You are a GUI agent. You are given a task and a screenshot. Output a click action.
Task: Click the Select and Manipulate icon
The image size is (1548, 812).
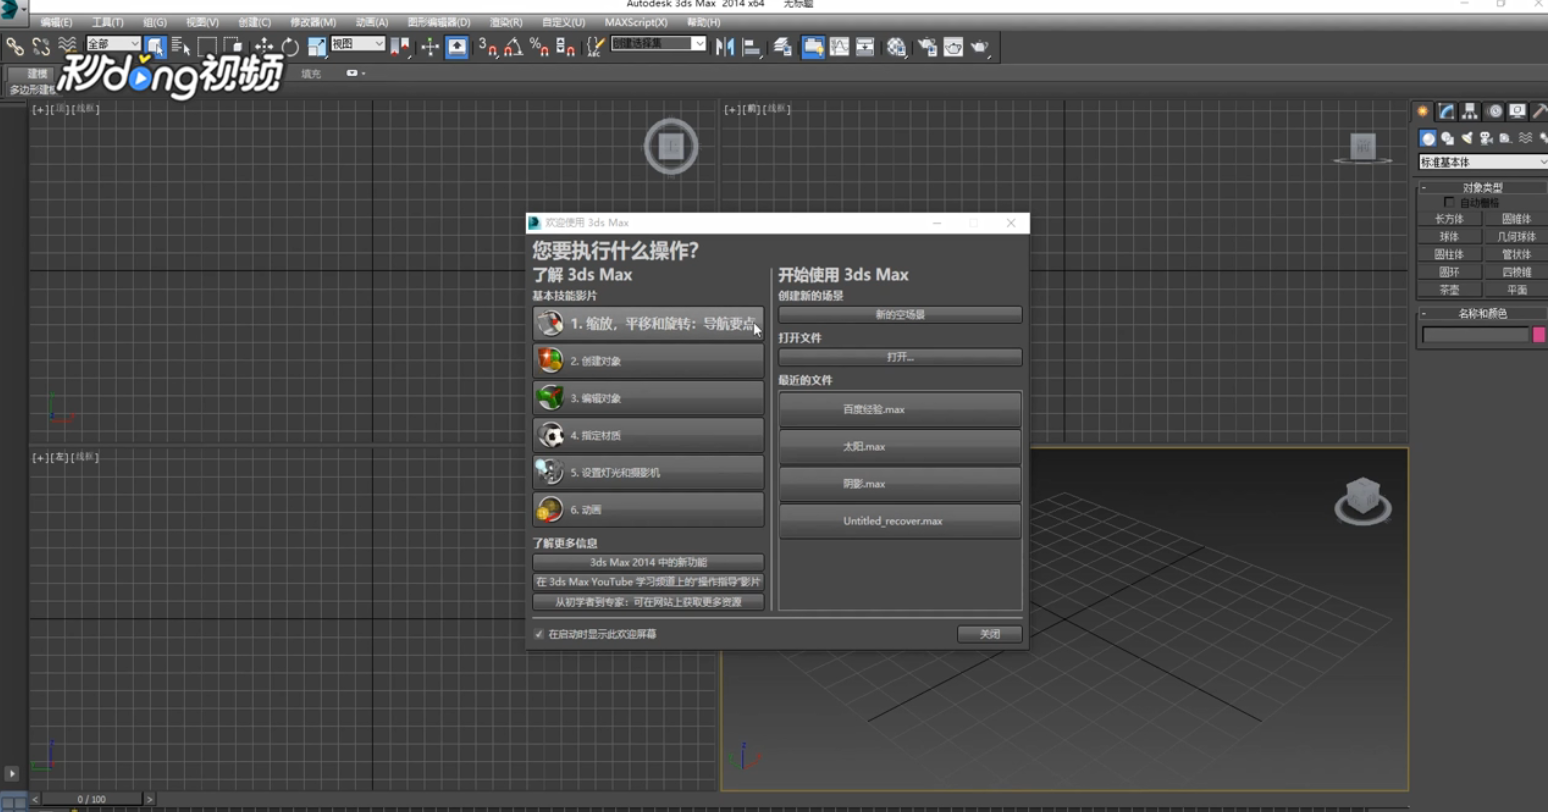coord(430,46)
